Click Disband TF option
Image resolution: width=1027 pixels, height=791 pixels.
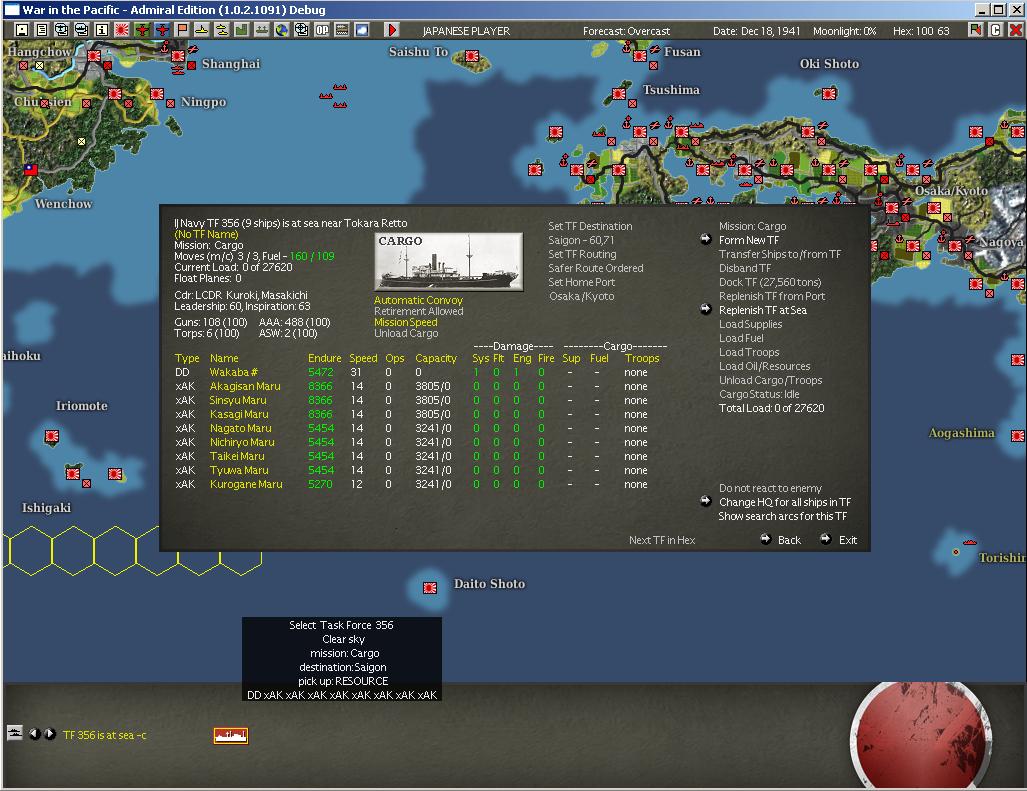pos(745,268)
